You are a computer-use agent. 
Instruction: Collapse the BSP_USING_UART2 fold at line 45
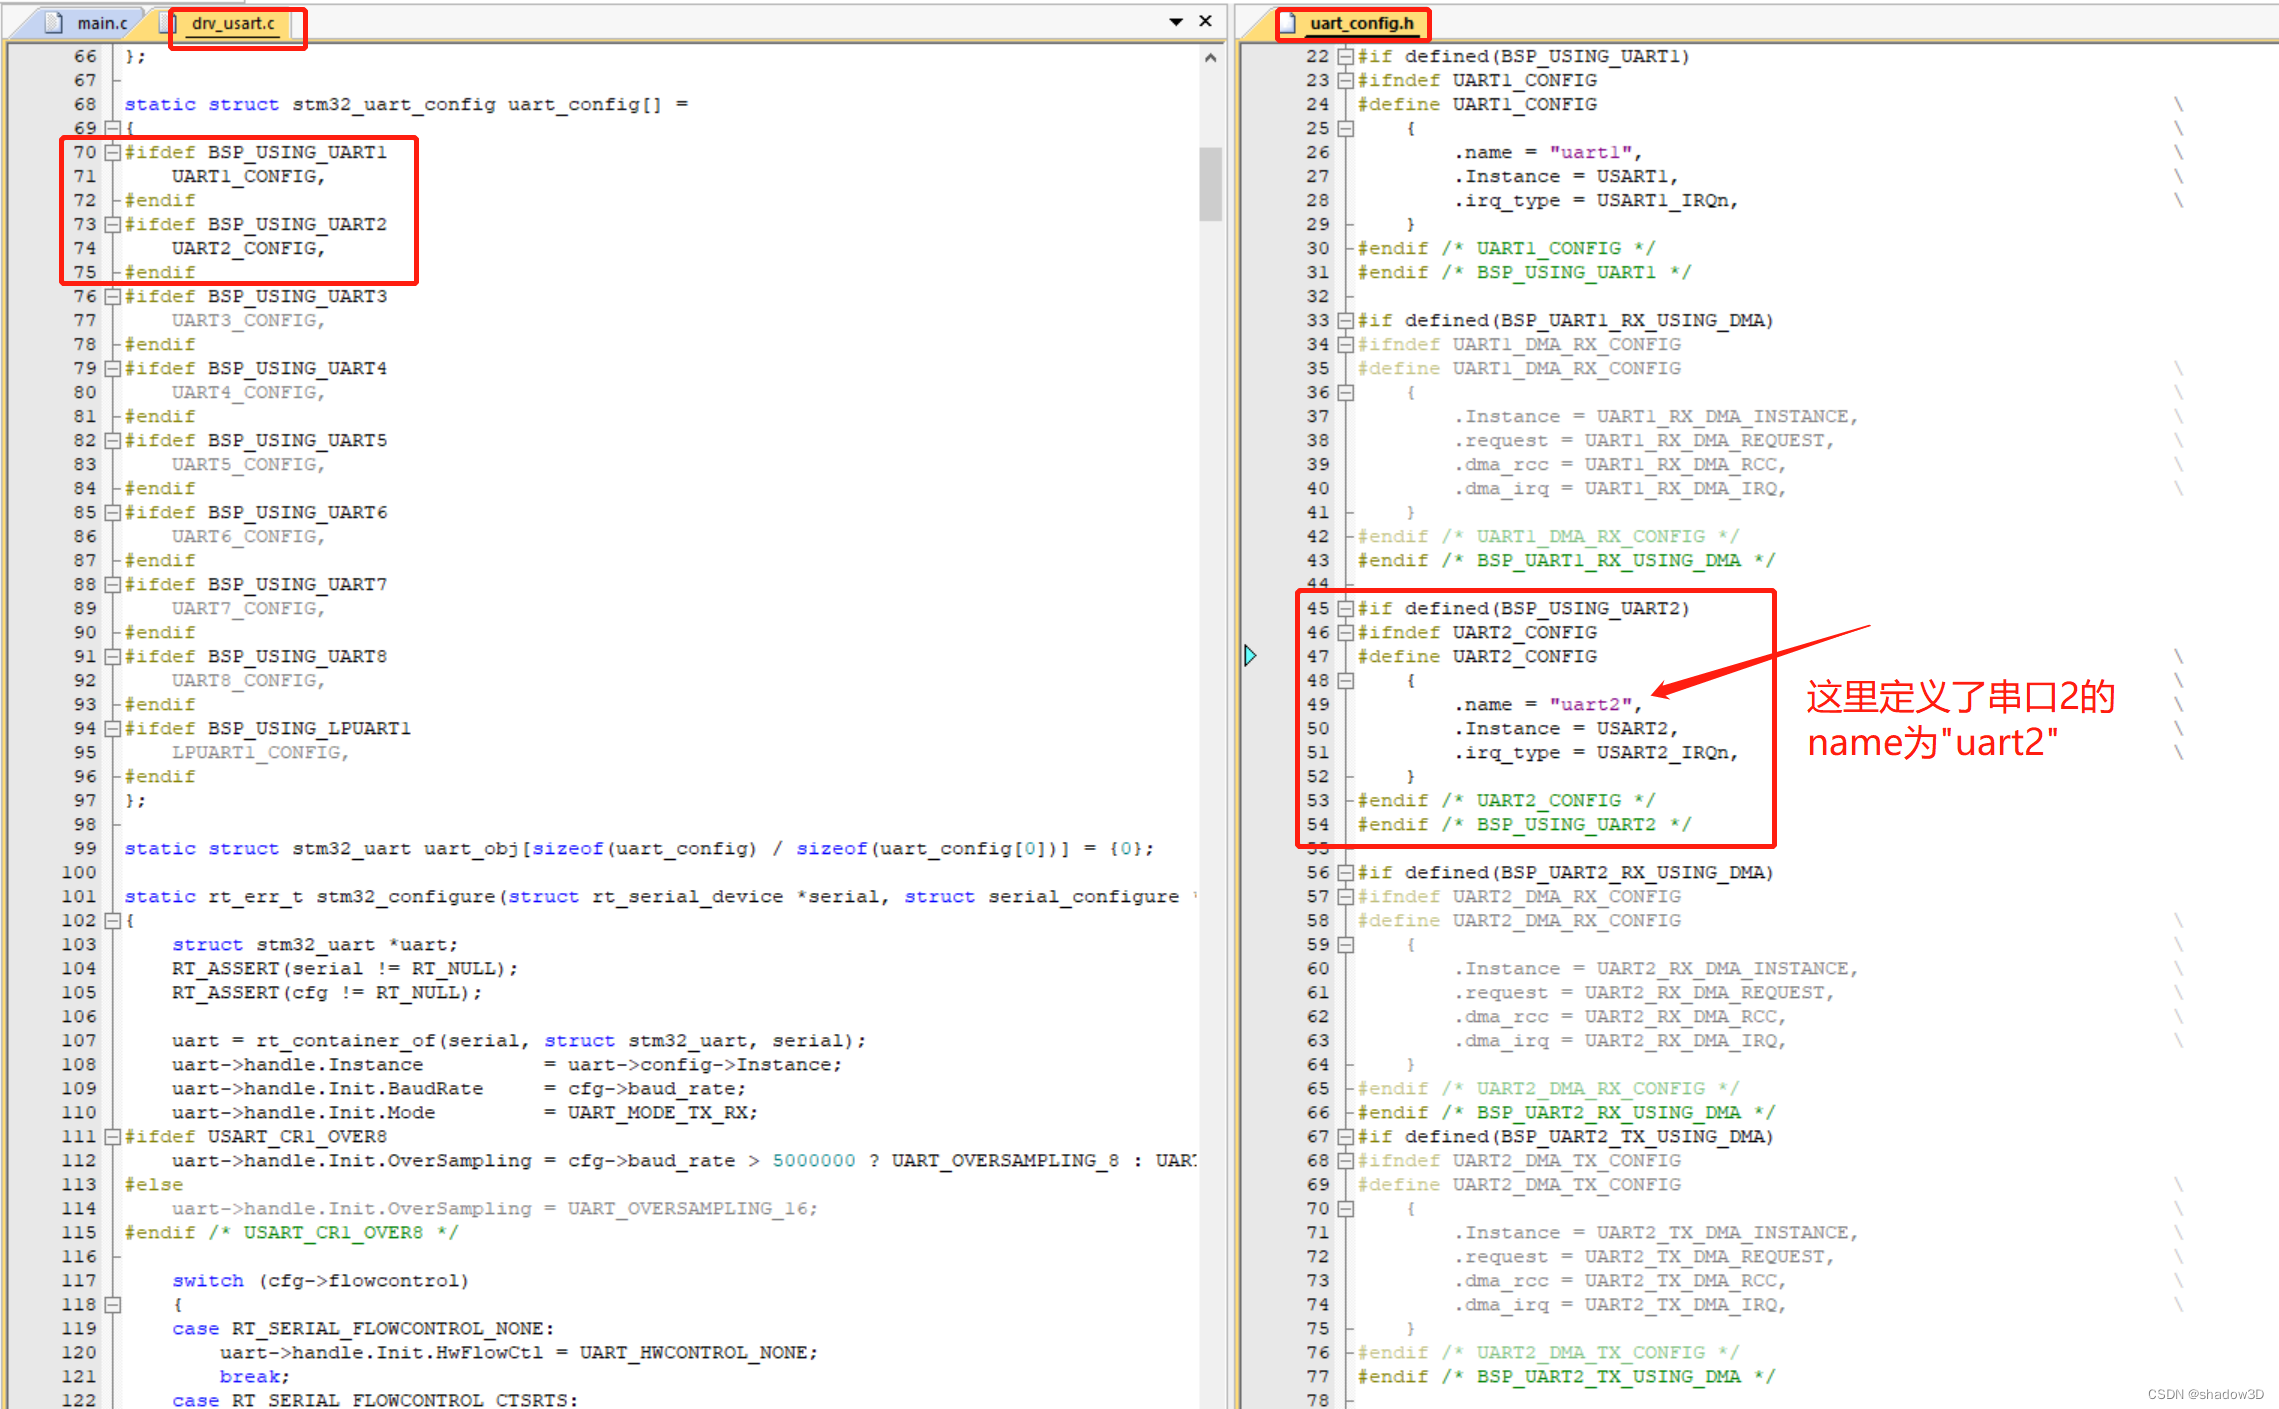click(x=1346, y=608)
